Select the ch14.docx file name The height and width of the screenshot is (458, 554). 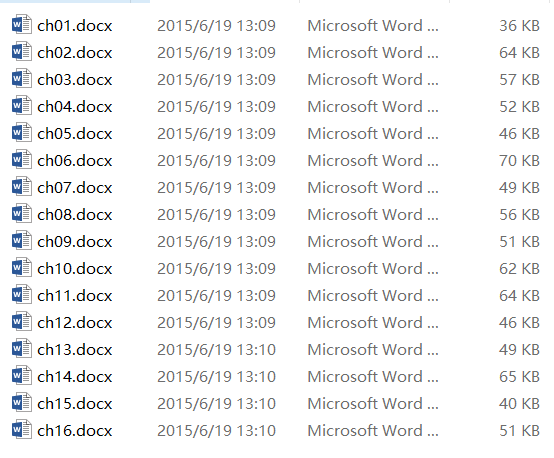pos(75,377)
